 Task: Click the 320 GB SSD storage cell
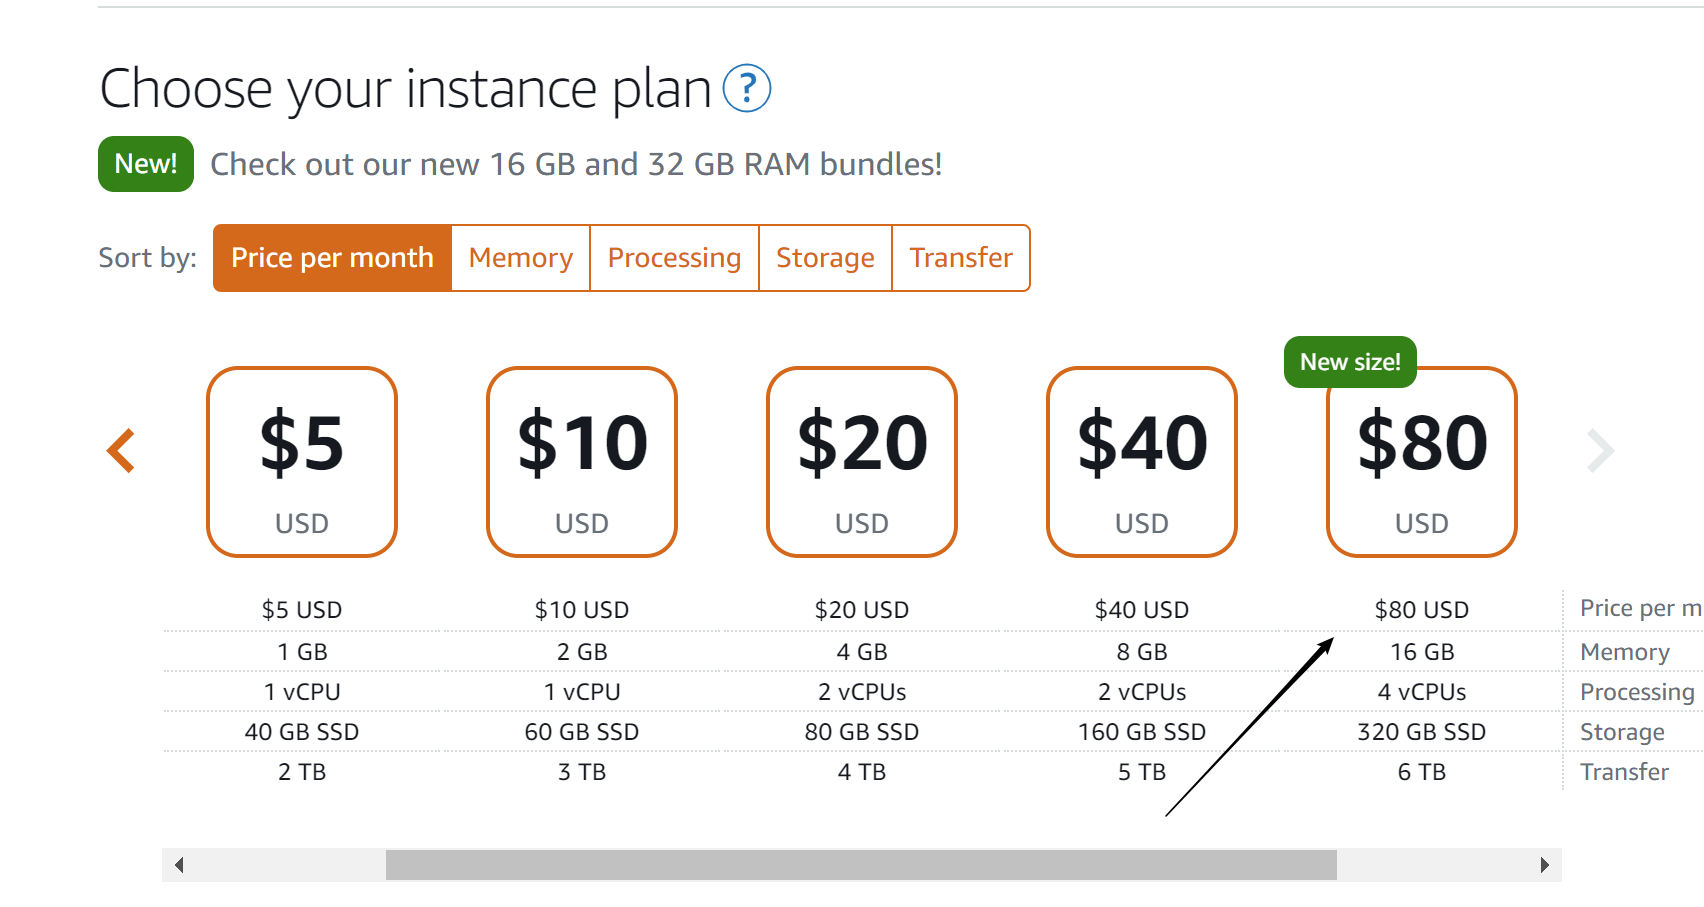point(1422,732)
